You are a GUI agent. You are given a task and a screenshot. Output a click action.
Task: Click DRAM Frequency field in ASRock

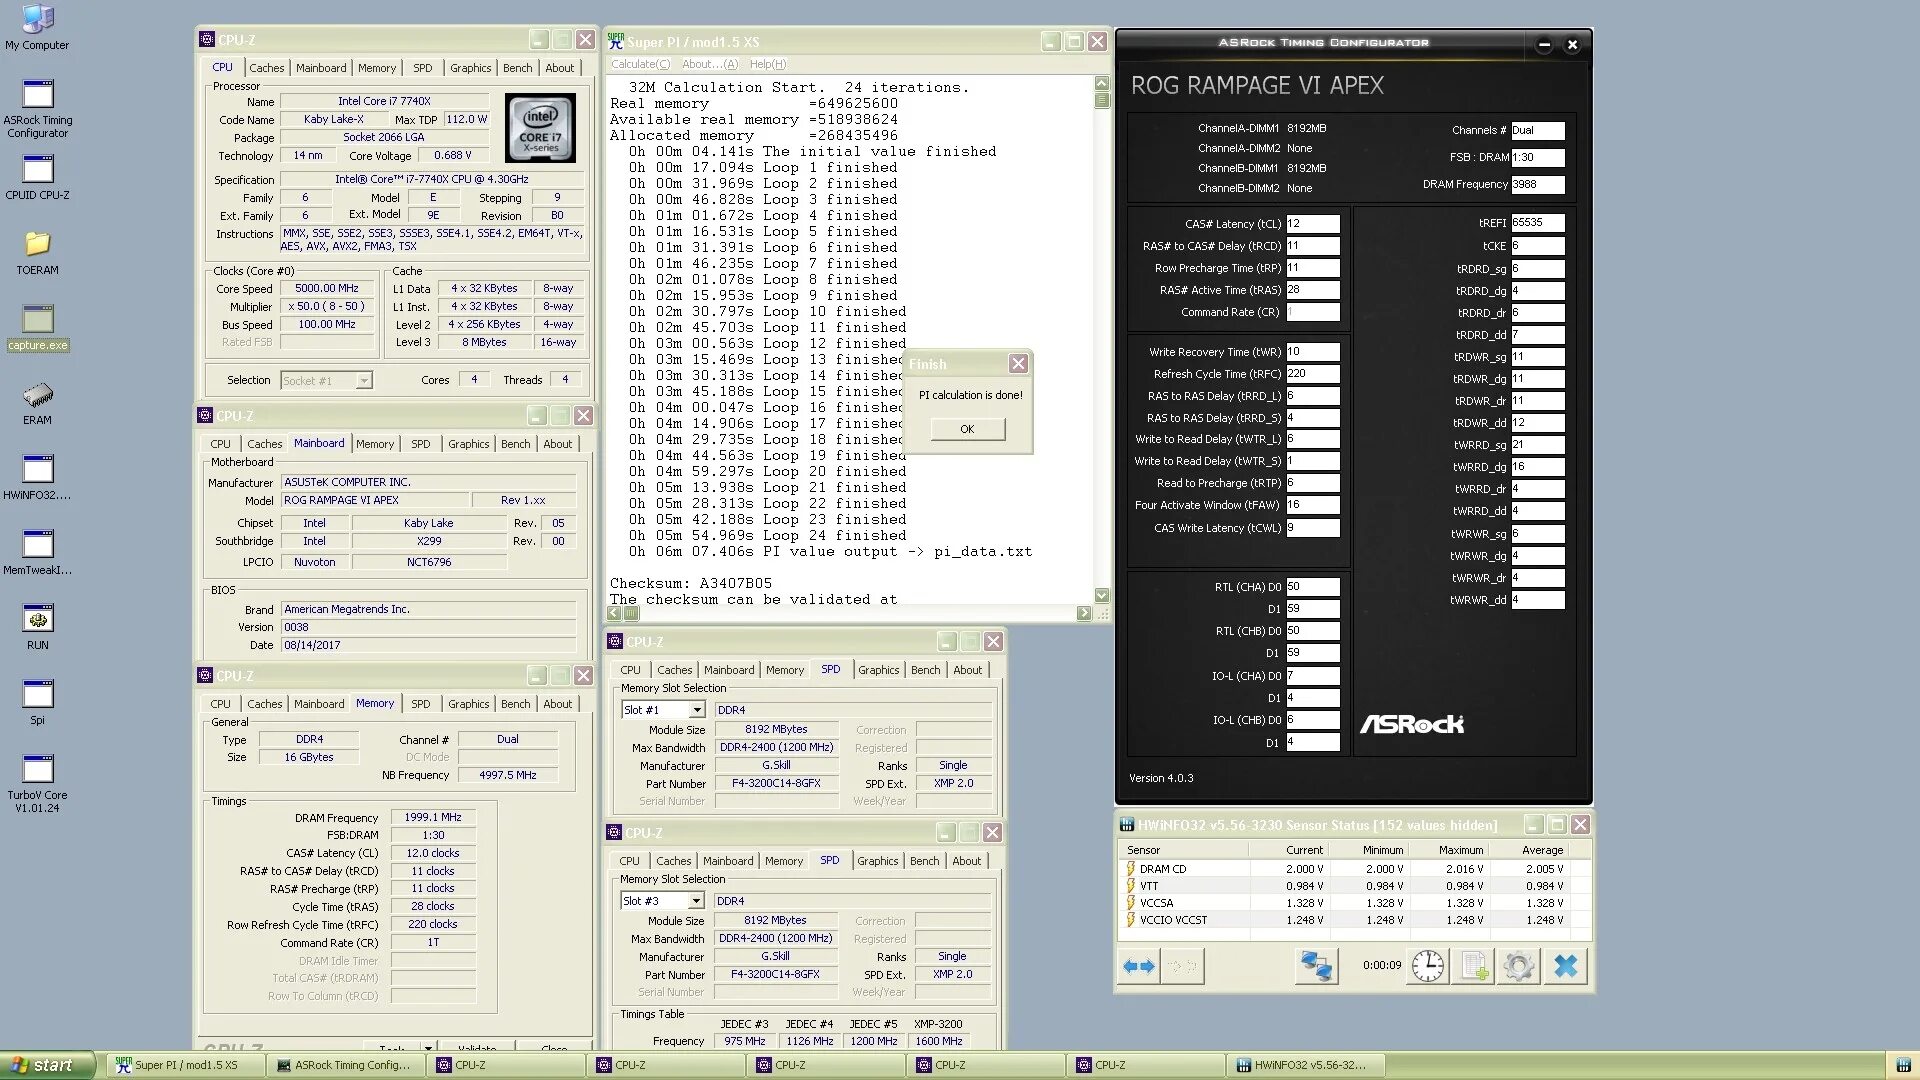tap(1537, 184)
